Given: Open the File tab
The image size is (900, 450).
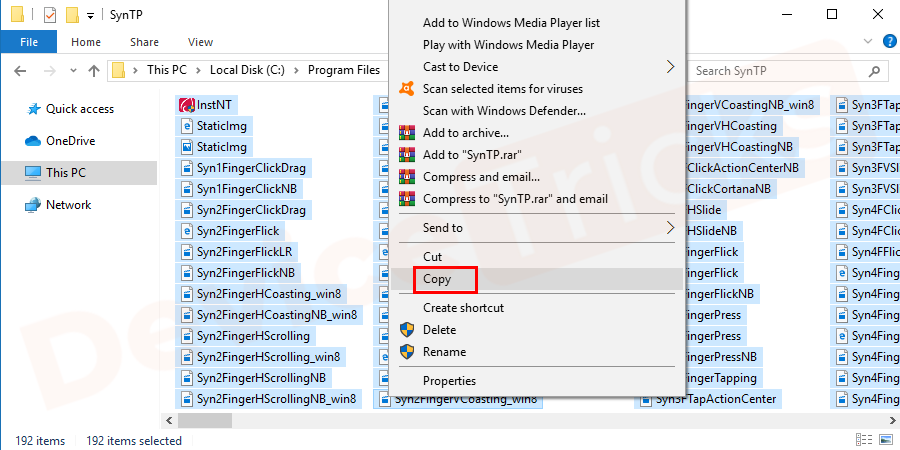Looking at the screenshot, I should [29, 42].
